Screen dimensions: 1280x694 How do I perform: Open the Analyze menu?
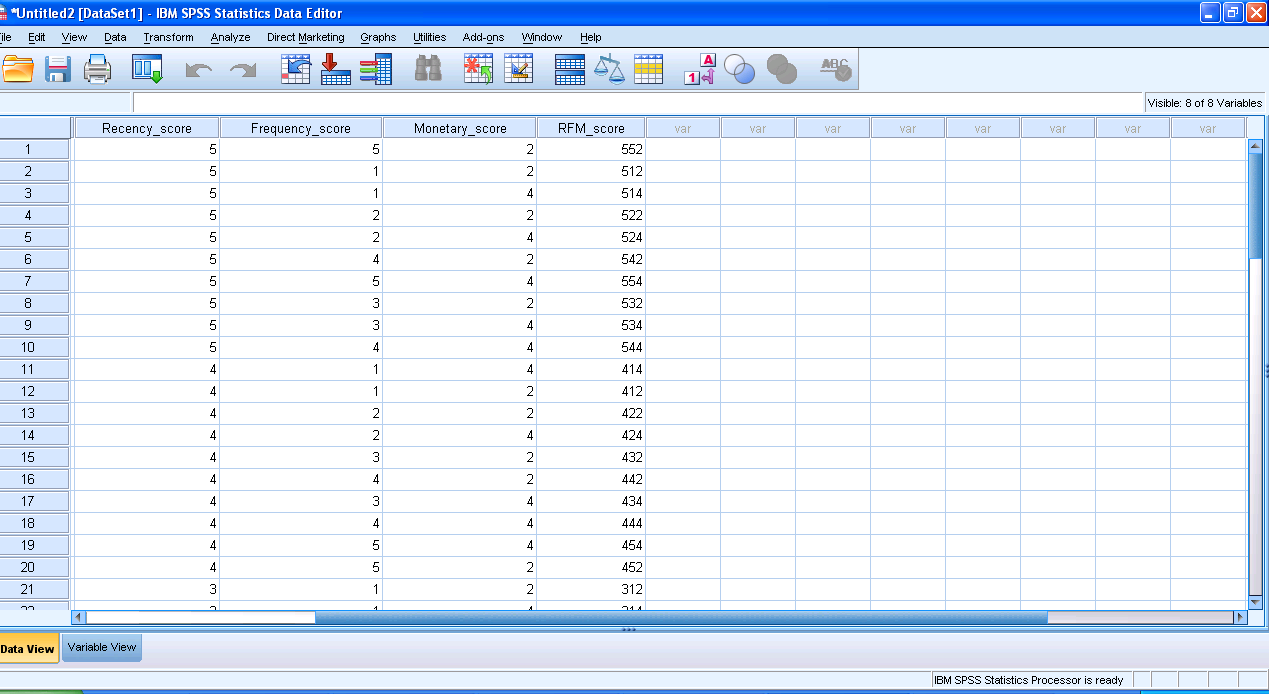[x=230, y=37]
